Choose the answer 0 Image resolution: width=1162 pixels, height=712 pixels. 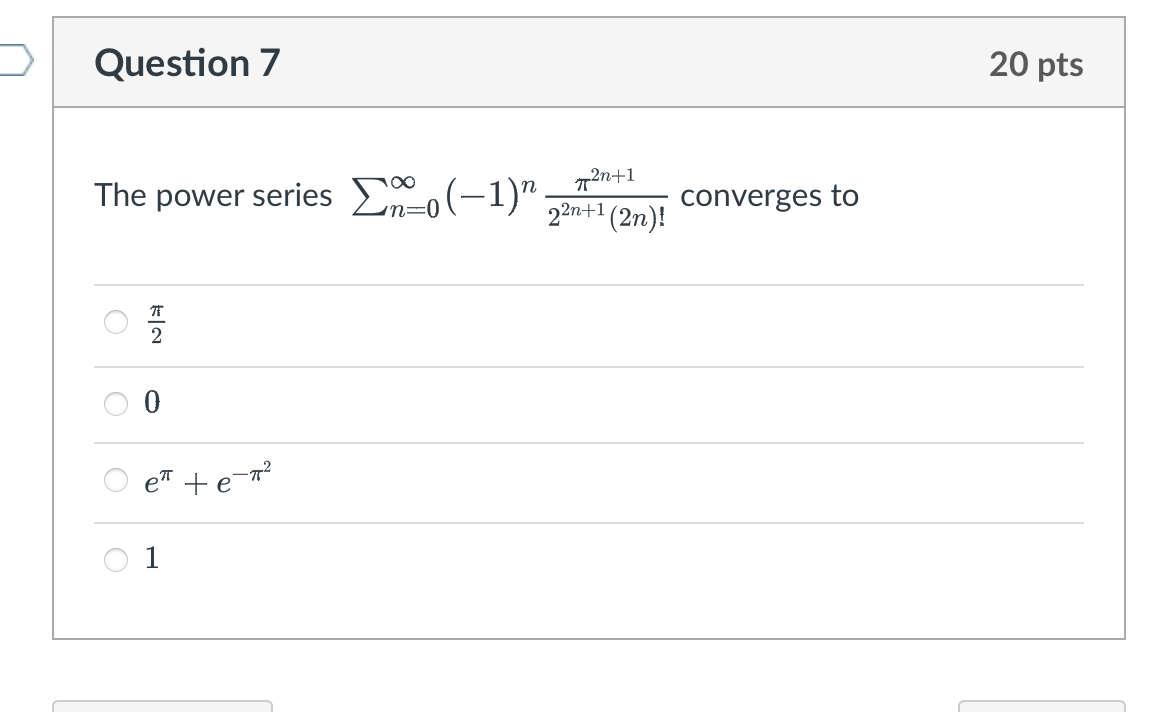[117, 402]
